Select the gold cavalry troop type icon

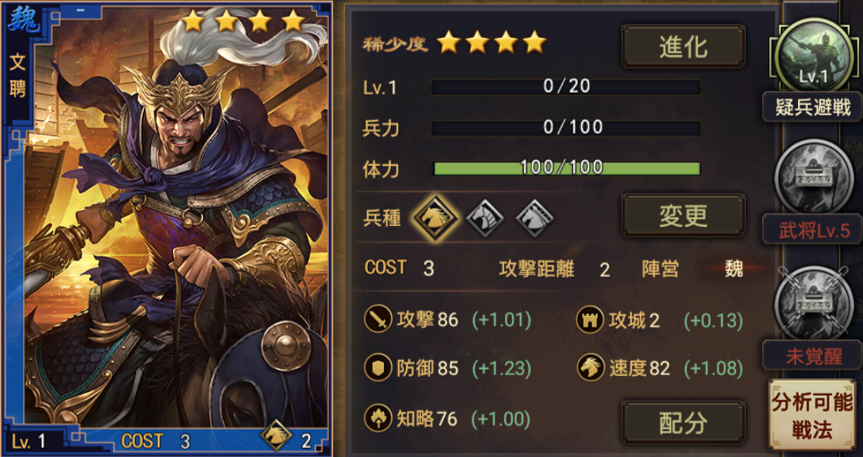click(435, 217)
